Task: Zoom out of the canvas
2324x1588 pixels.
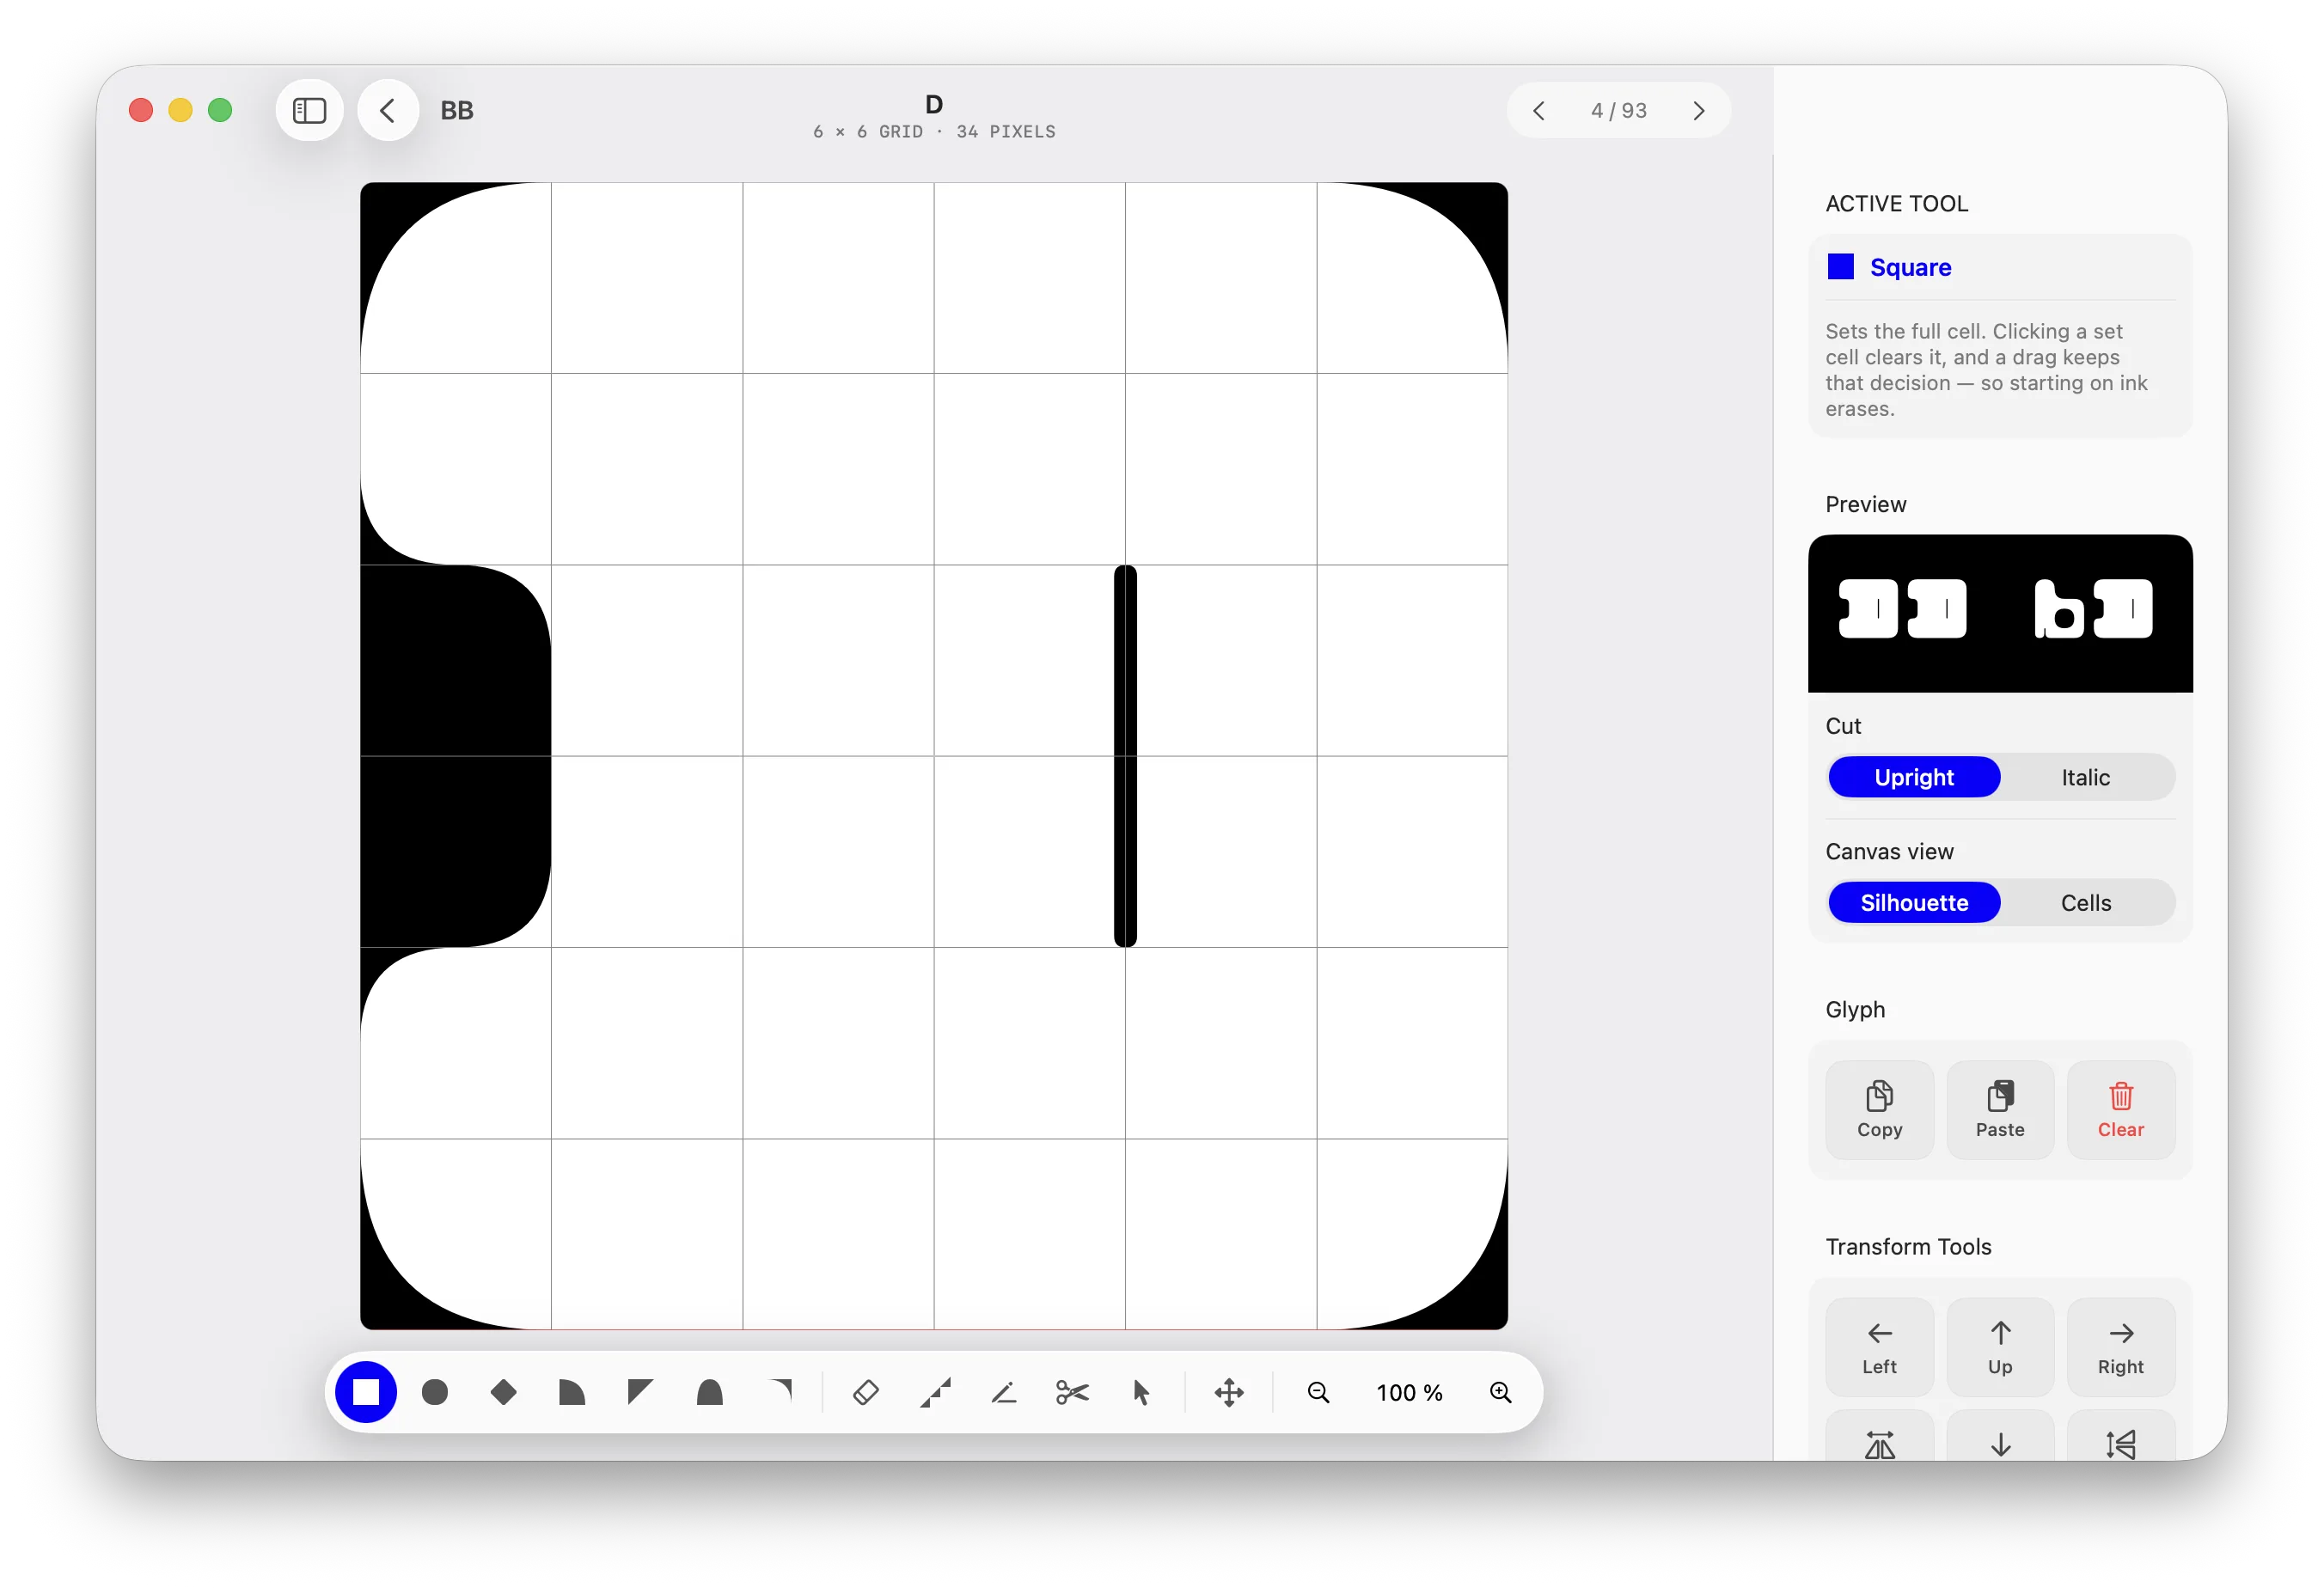Action: pos(1319,1392)
